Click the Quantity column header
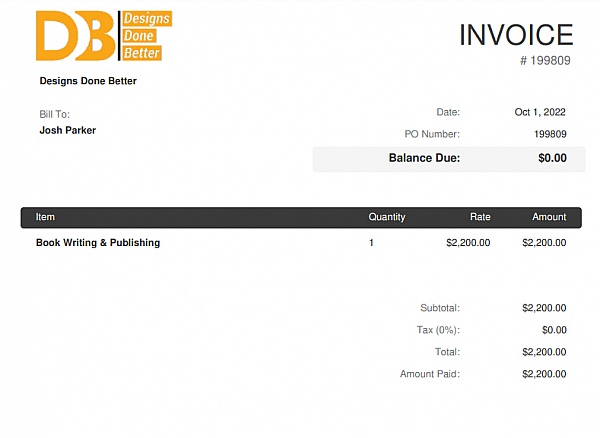Screen dimensions: 600x438 coord(387,217)
